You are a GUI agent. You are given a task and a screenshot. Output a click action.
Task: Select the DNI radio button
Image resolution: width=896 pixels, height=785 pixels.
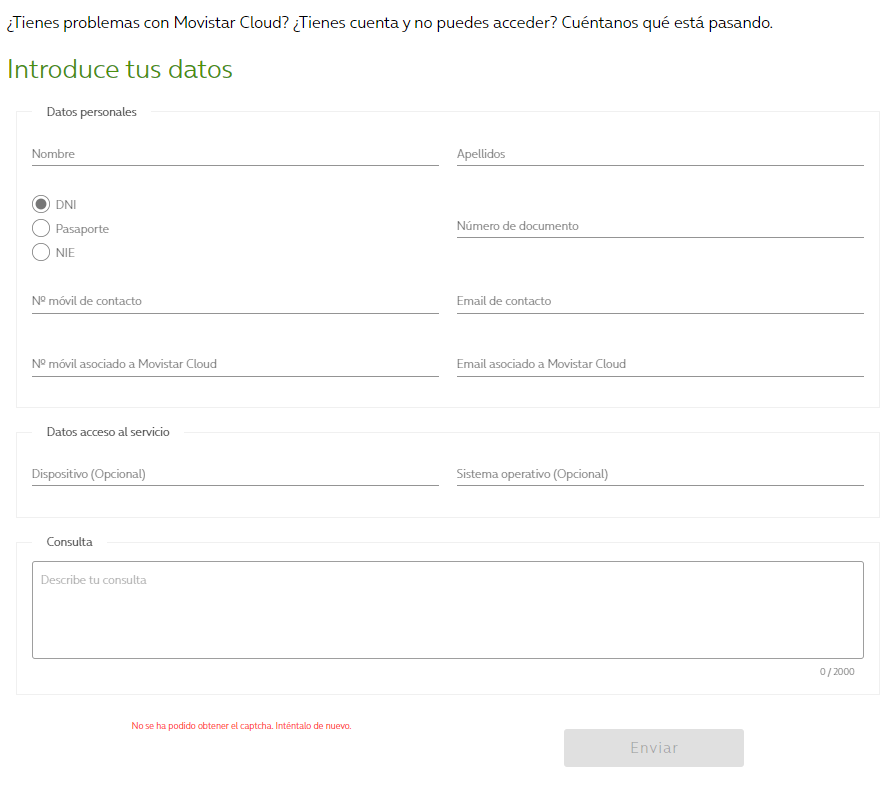tap(41, 204)
